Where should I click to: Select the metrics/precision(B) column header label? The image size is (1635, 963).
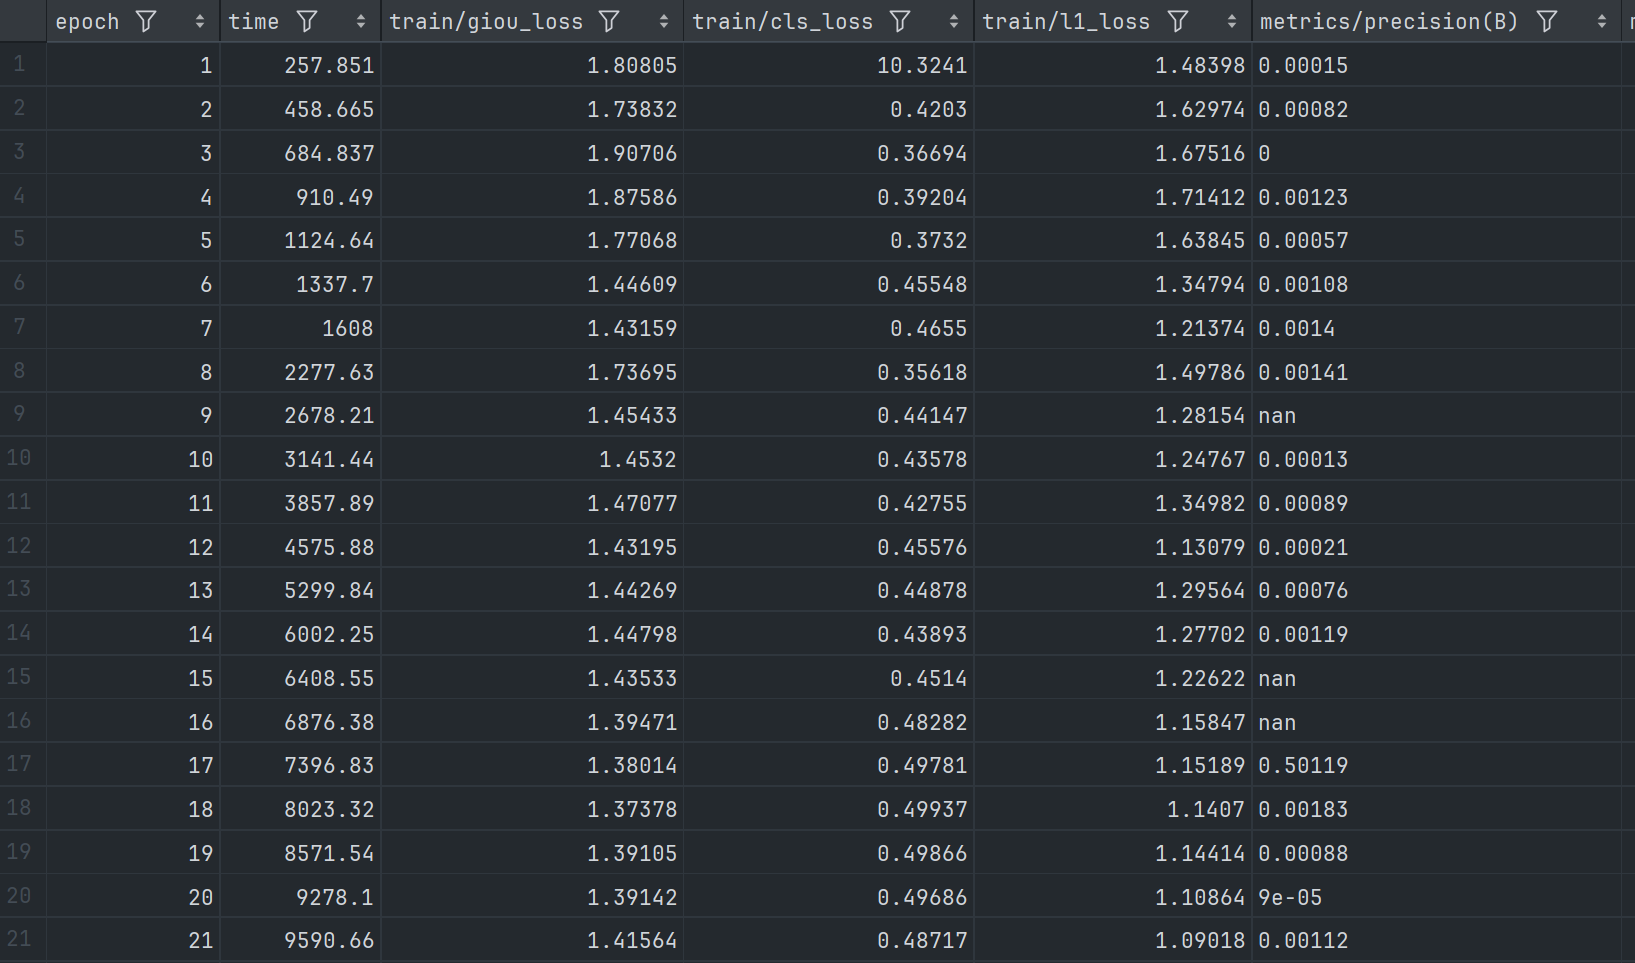[x=1388, y=21]
